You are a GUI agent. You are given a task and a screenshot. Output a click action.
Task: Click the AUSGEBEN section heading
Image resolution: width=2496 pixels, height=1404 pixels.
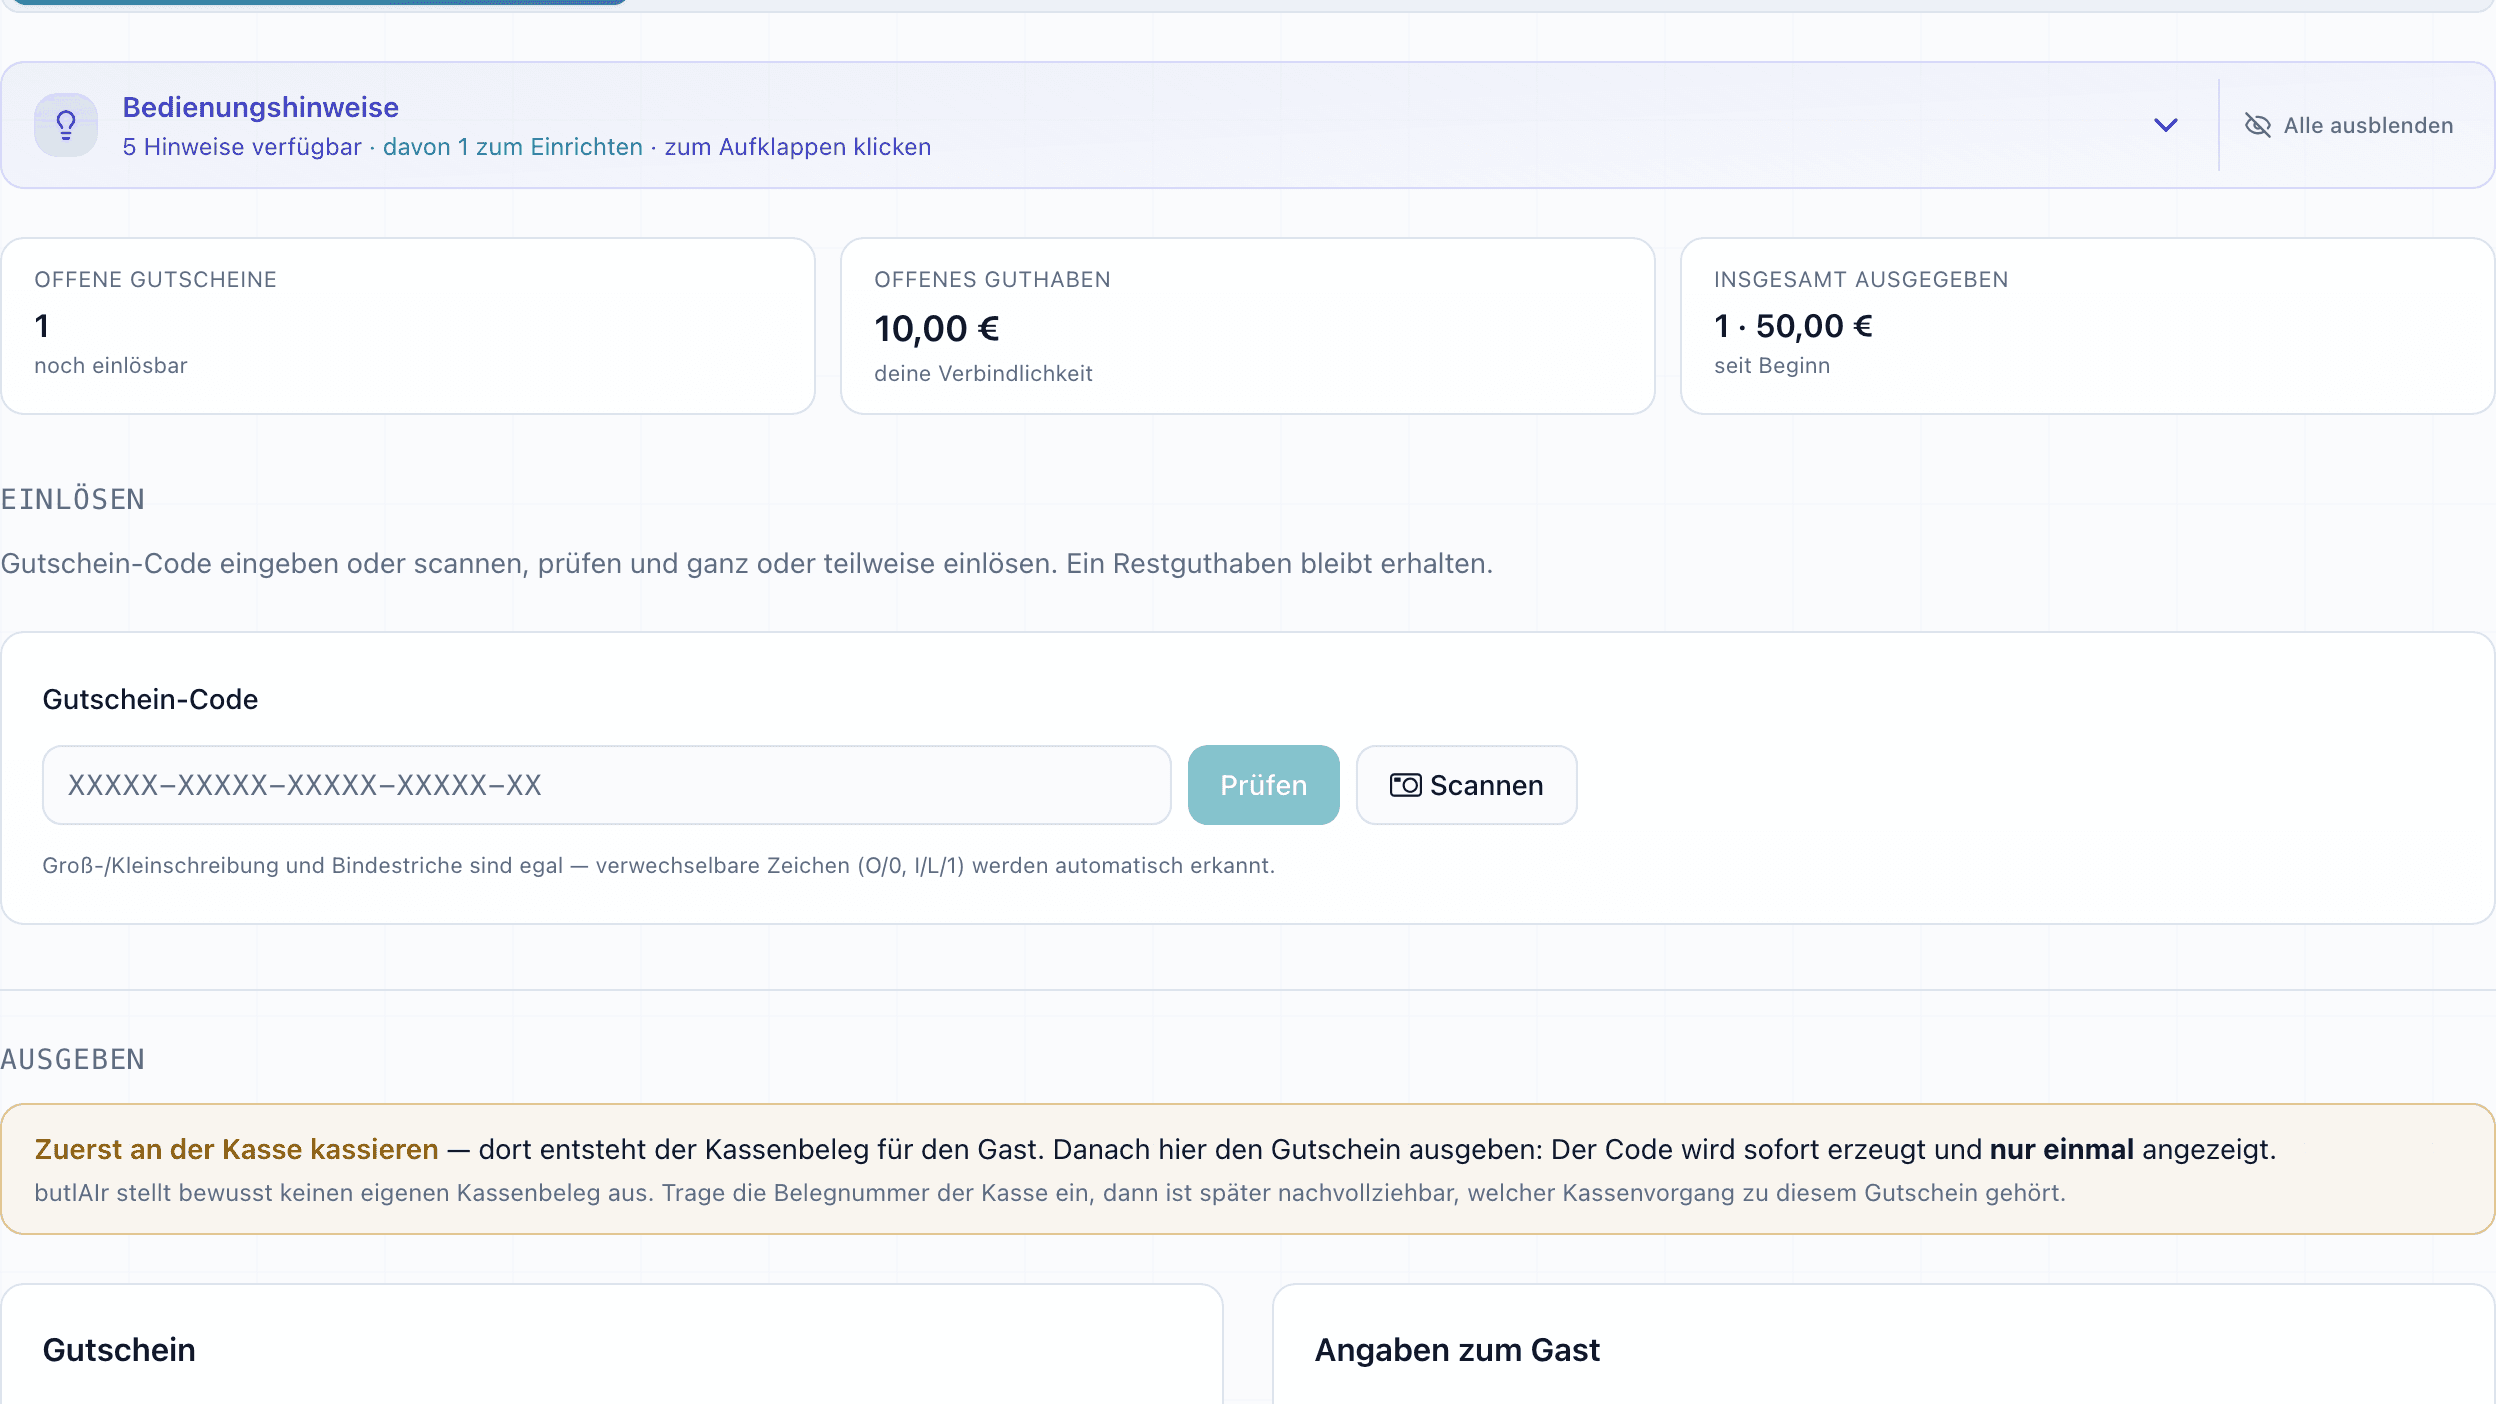73,1059
